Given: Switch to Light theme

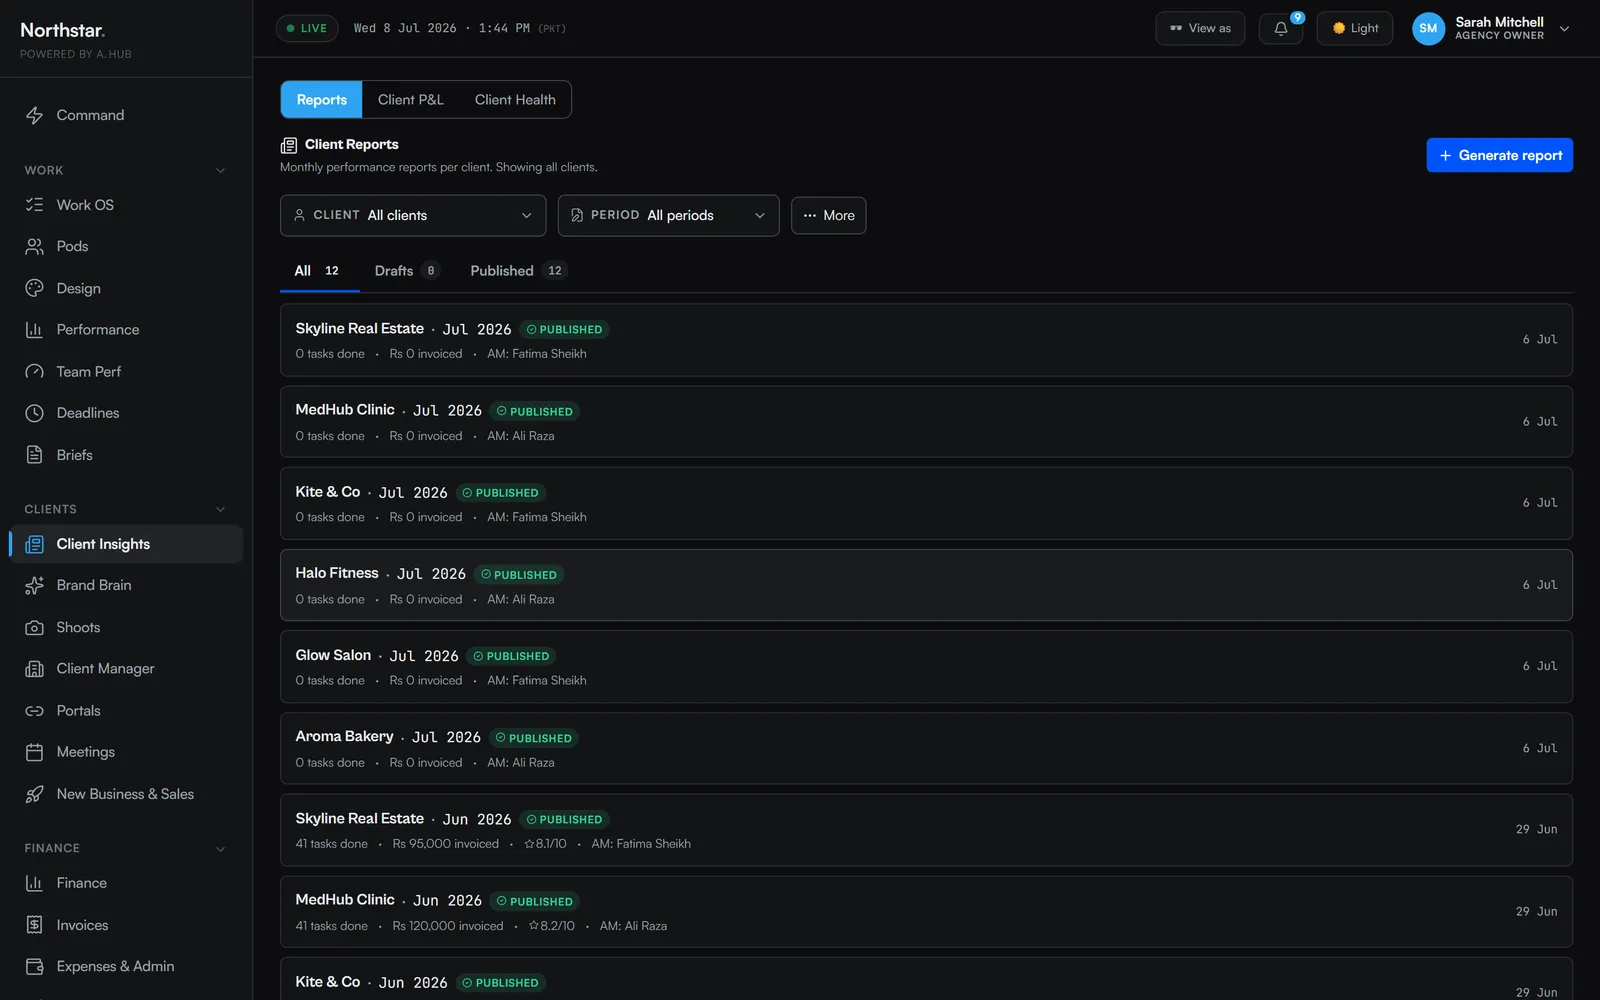Looking at the screenshot, I should coord(1355,28).
